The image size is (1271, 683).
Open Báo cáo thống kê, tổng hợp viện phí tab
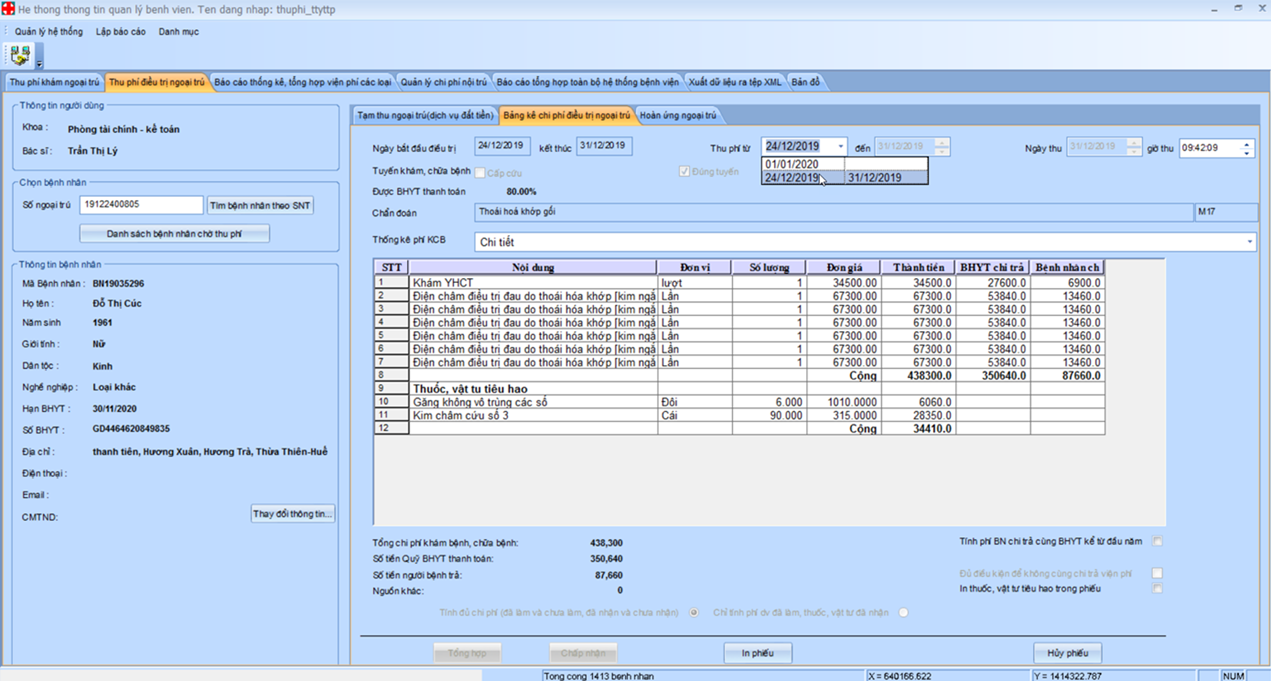pos(303,82)
